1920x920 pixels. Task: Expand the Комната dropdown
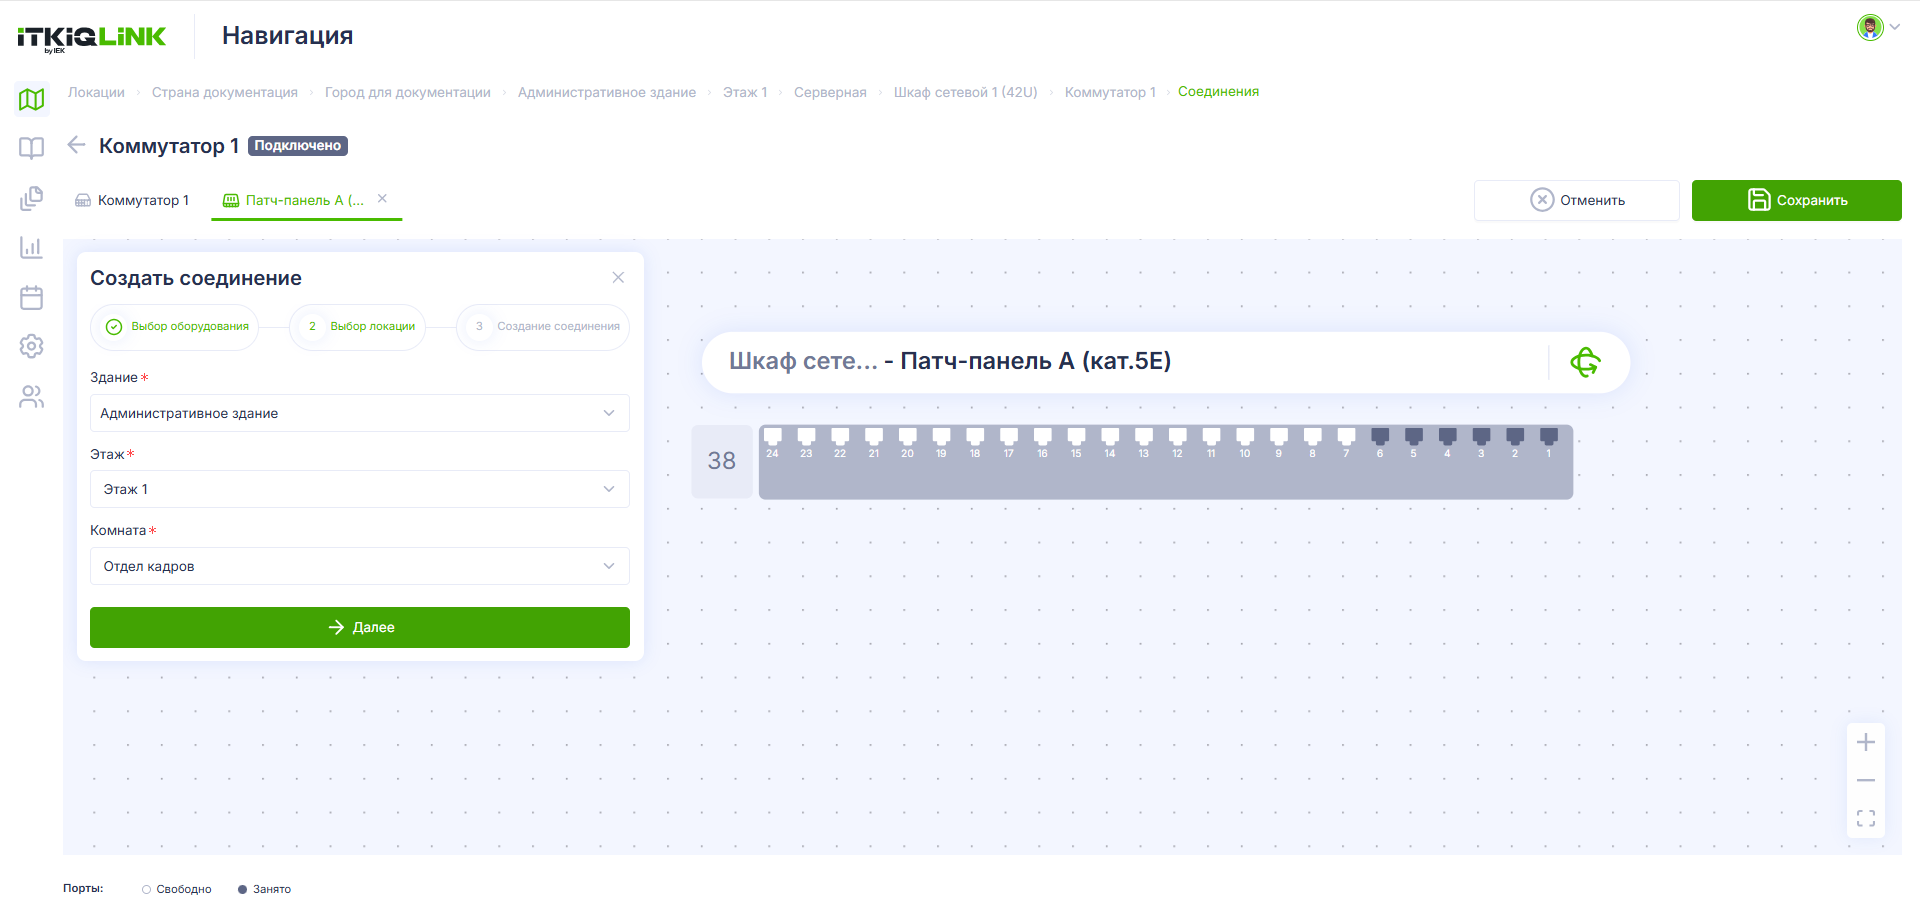pyautogui.click(x=360, y=566)
